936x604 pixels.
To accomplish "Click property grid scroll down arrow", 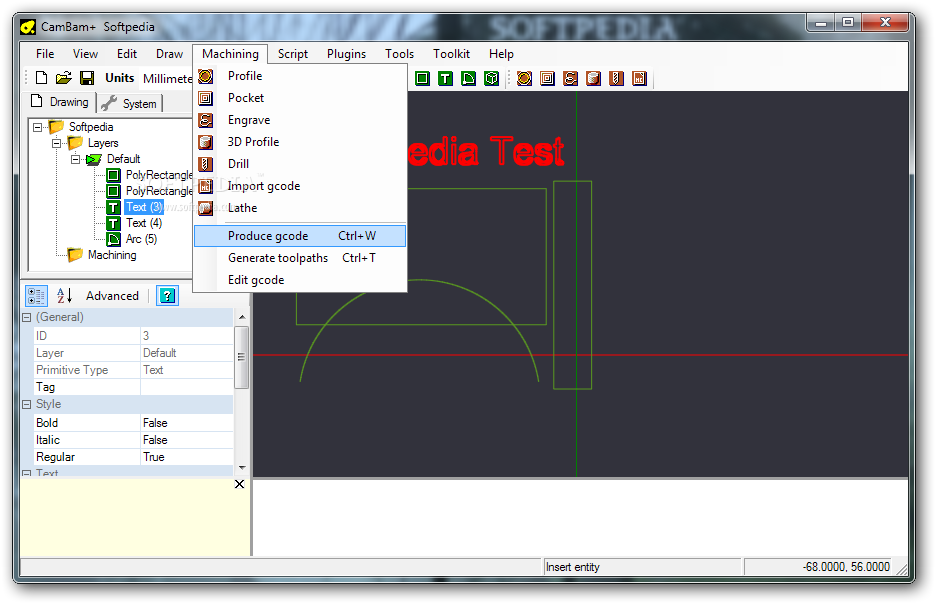I will 242,468.
